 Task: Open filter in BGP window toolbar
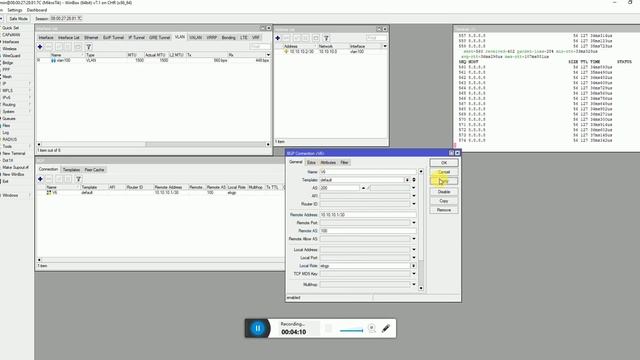pos(78,179)
